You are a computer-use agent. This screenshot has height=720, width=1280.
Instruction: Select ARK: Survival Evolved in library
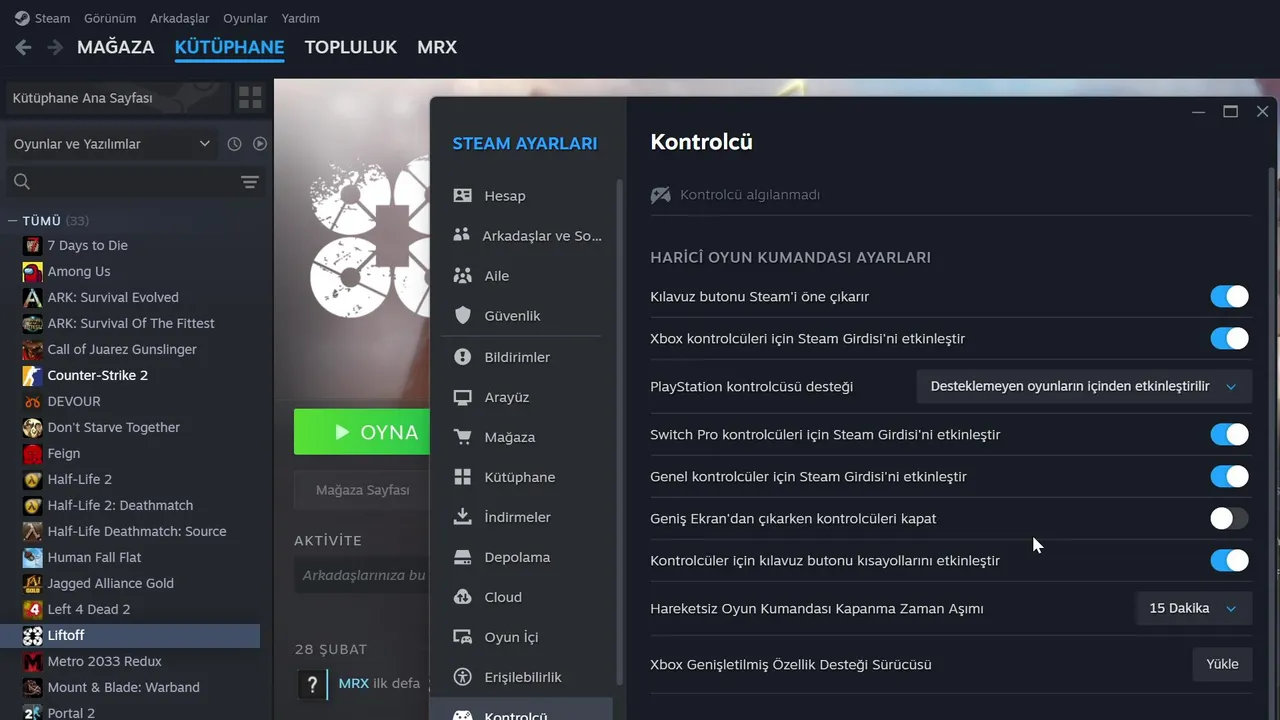coord(113,297)
